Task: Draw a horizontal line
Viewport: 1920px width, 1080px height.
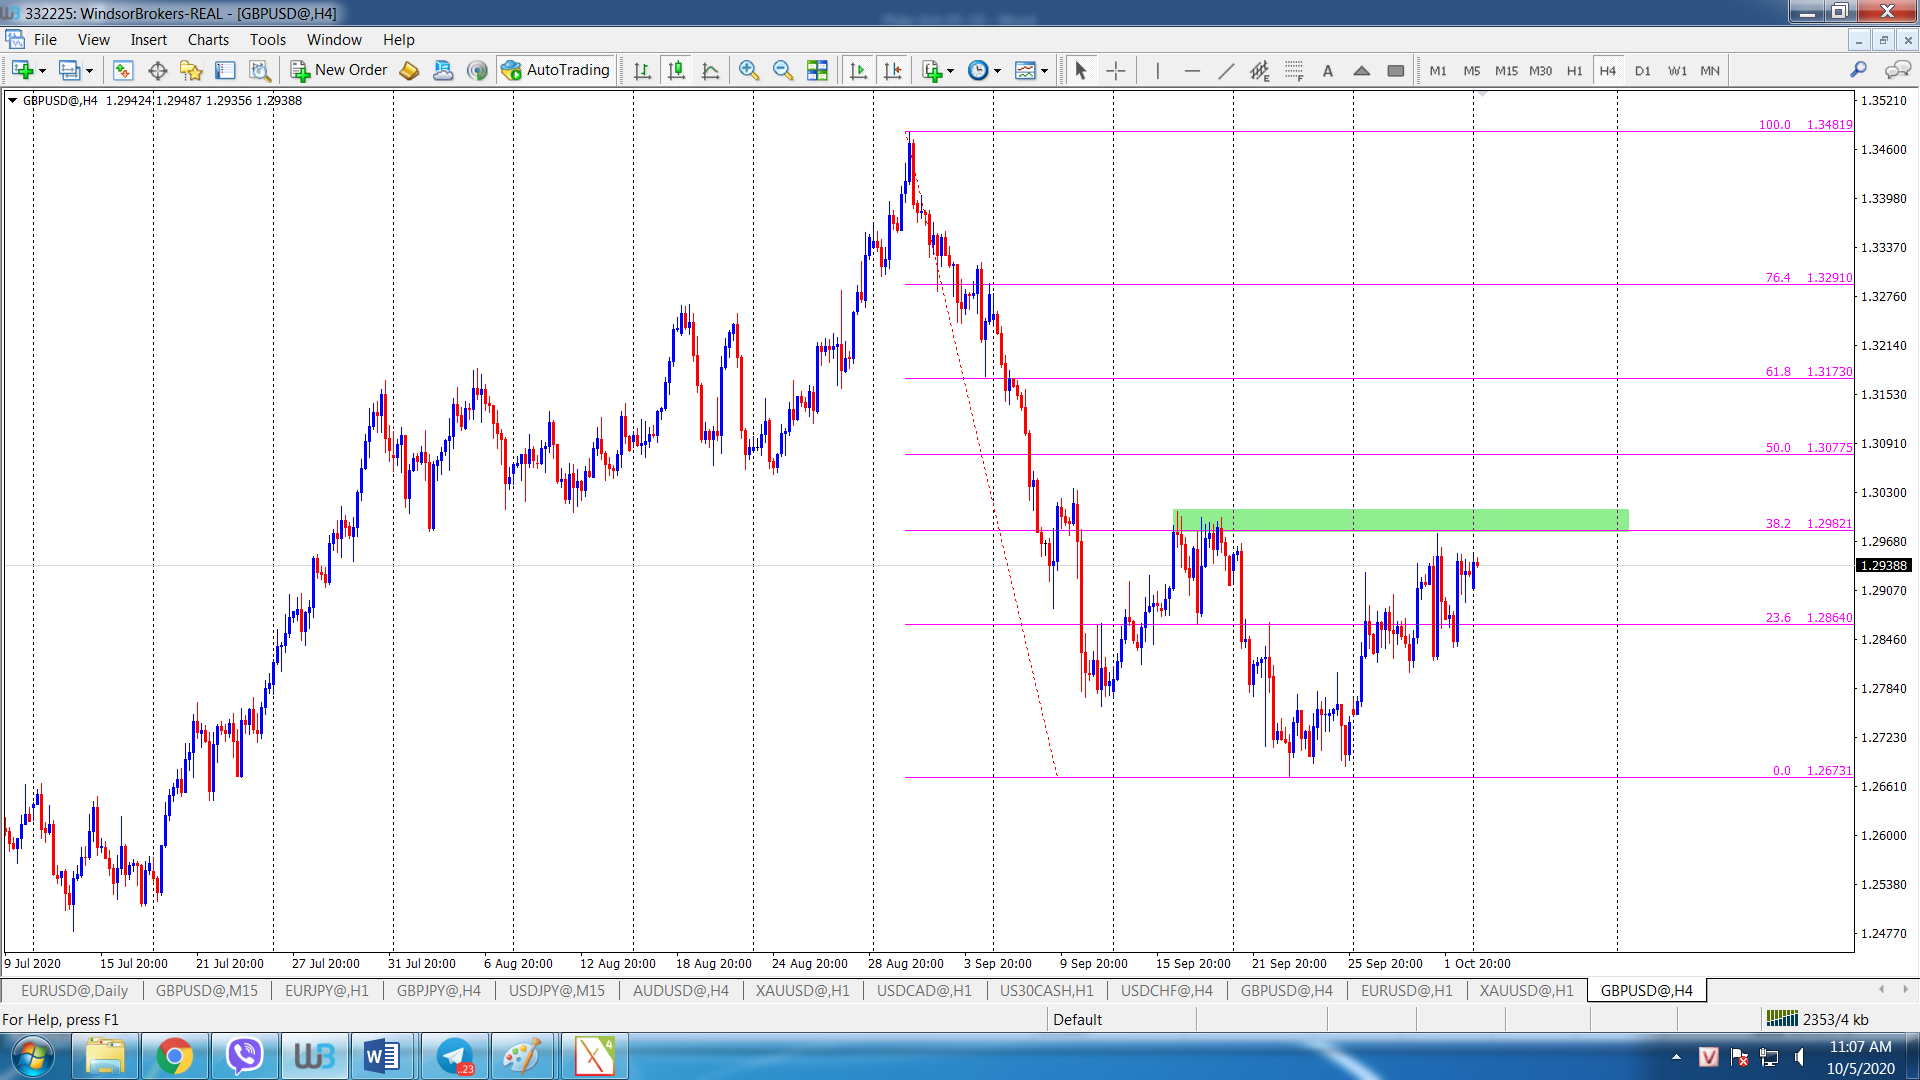Action: [x=1192, y=70]
